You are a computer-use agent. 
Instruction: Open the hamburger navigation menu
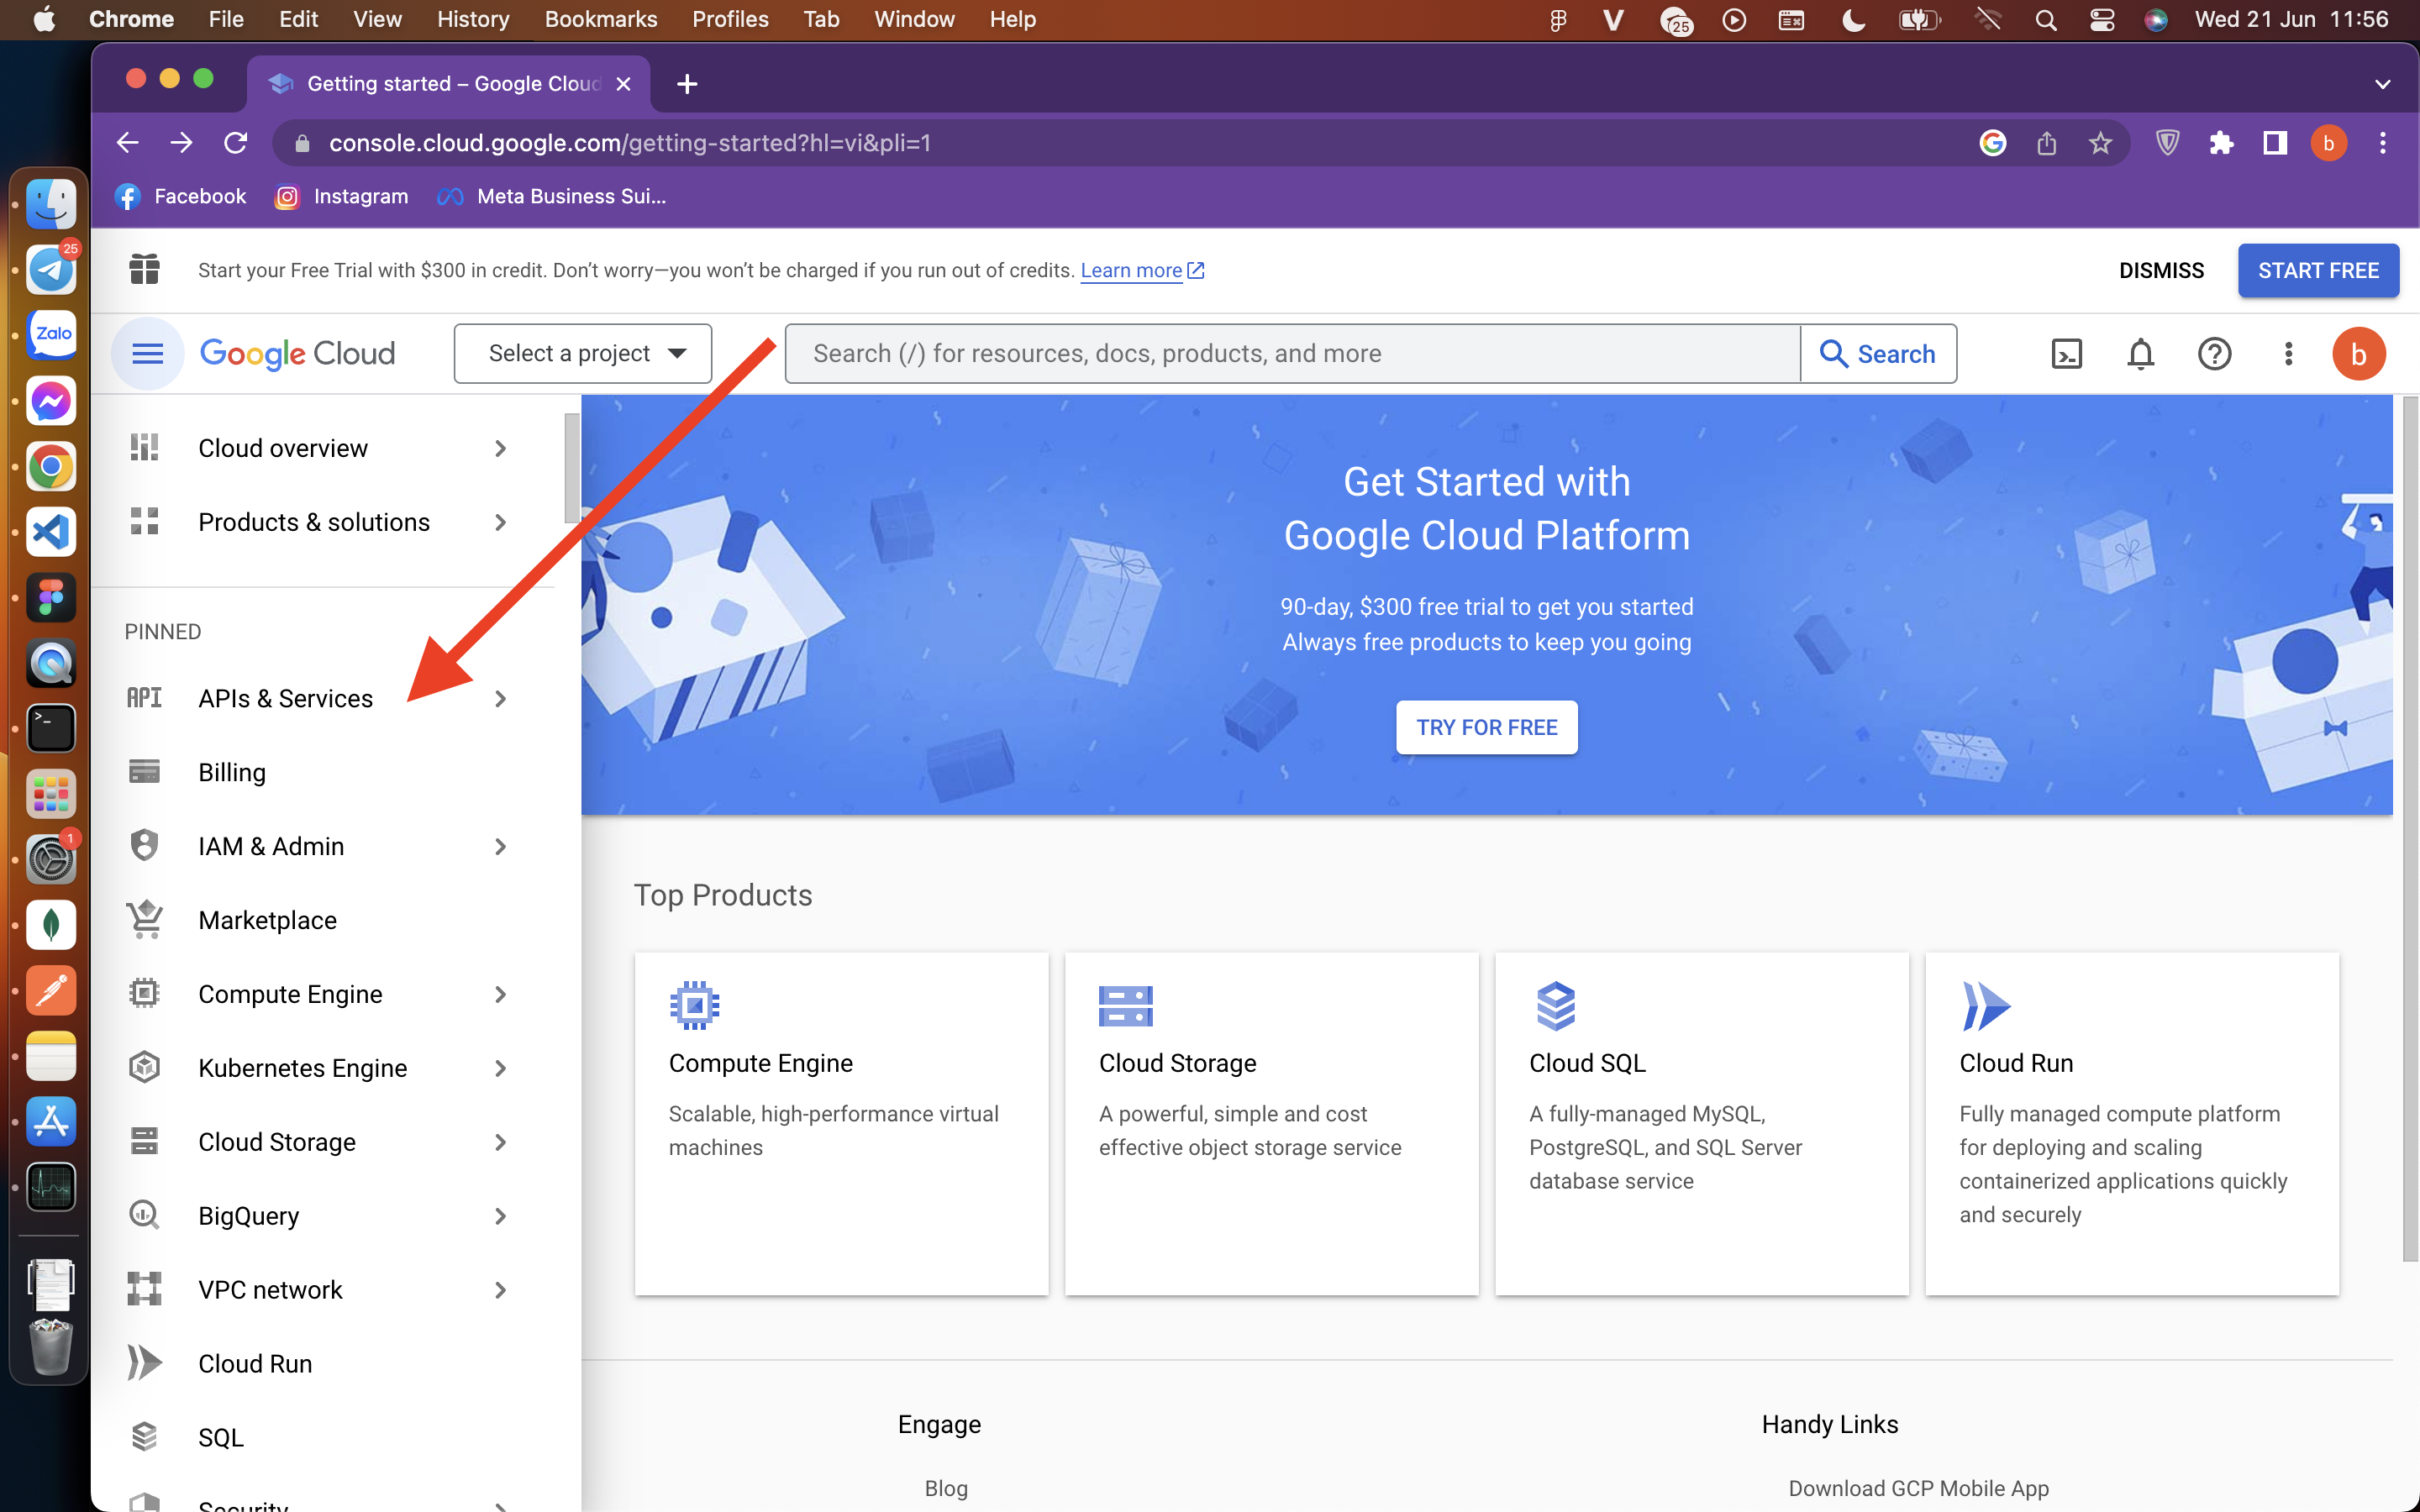pyautogui.click(x=147, y=353)
